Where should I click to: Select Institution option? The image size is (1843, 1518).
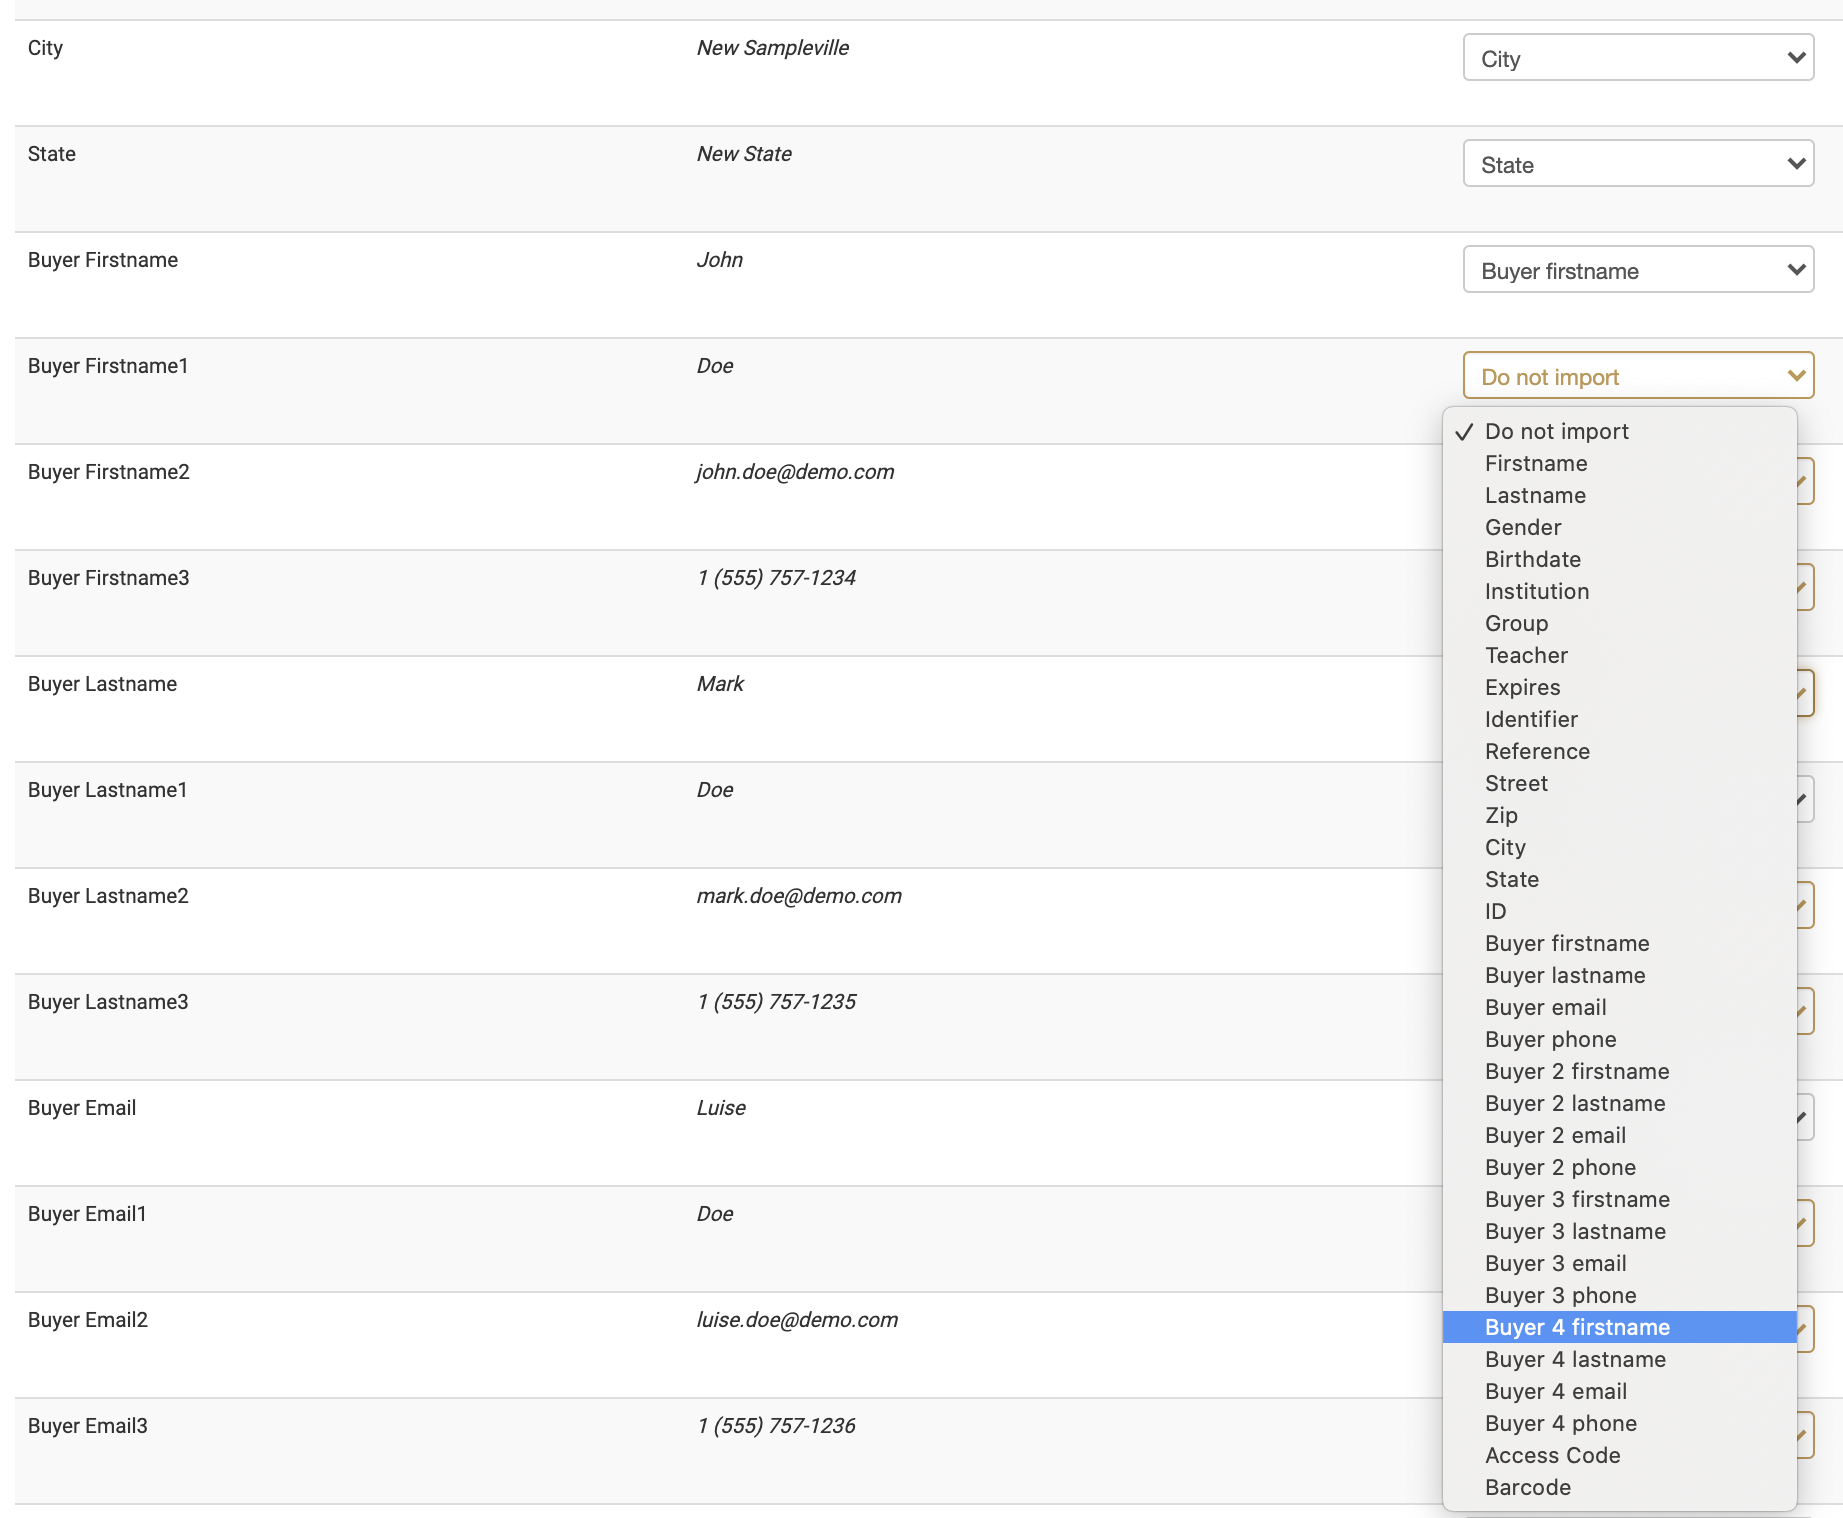[1620, 591]
